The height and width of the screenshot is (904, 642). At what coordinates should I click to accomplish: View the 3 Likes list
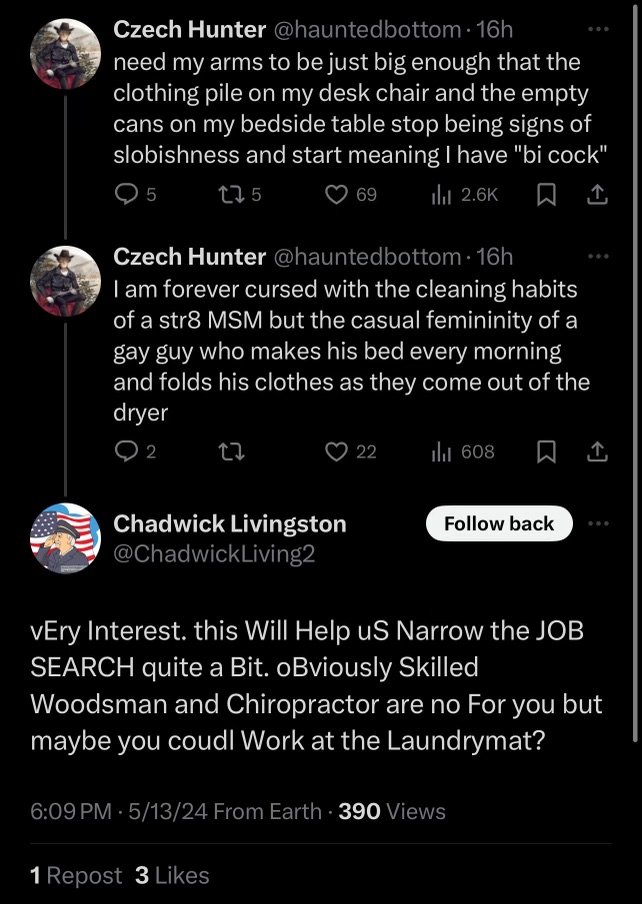point(172,875)
